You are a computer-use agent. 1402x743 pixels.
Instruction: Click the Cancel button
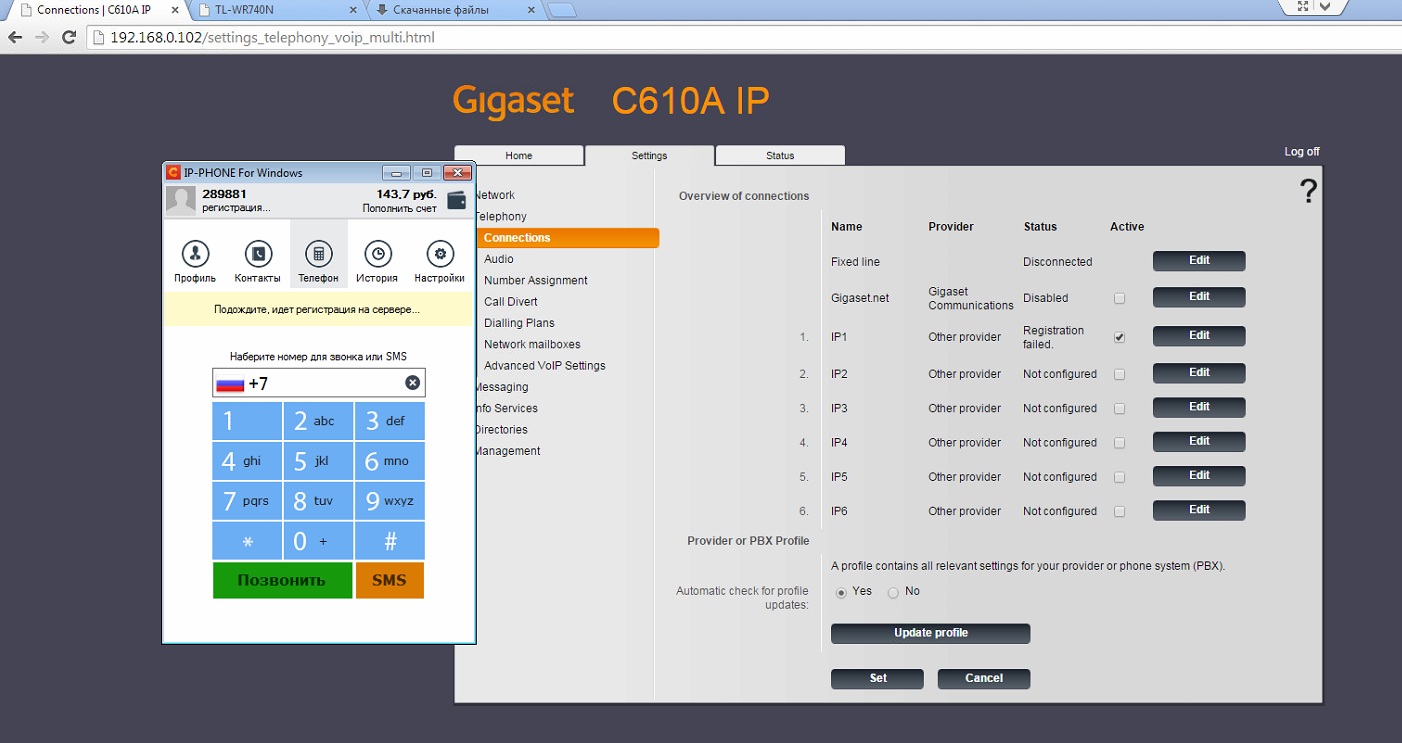click(x=984, y=679)
